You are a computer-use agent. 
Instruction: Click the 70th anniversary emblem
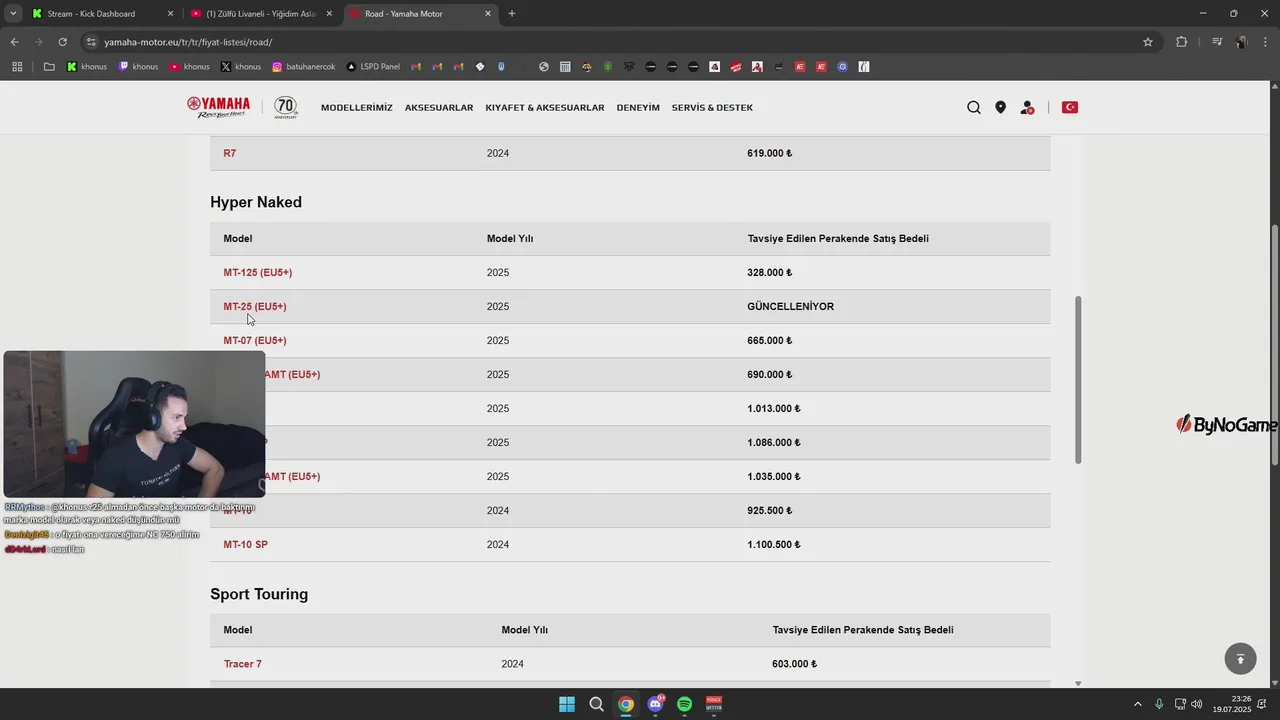(x=286, y=107)
